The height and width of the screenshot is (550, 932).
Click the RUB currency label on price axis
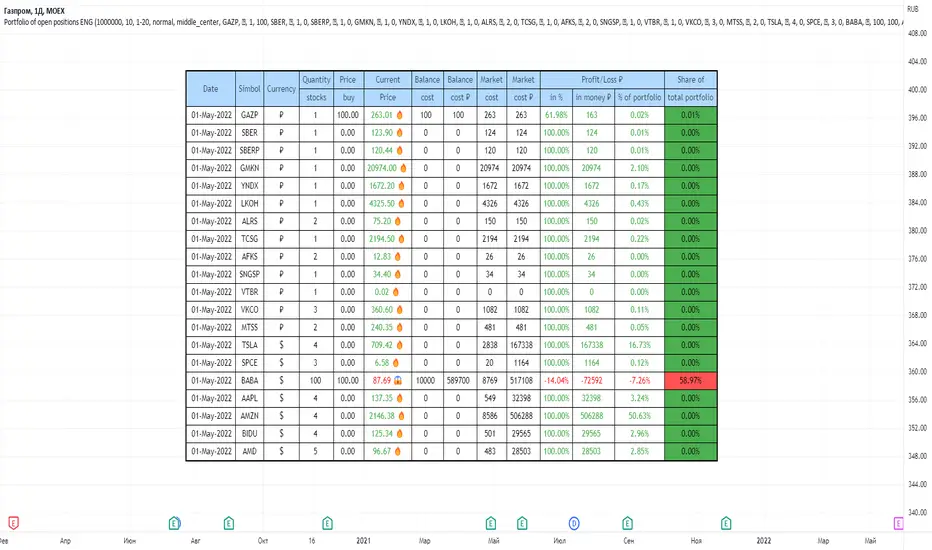(x=912, y=9)
